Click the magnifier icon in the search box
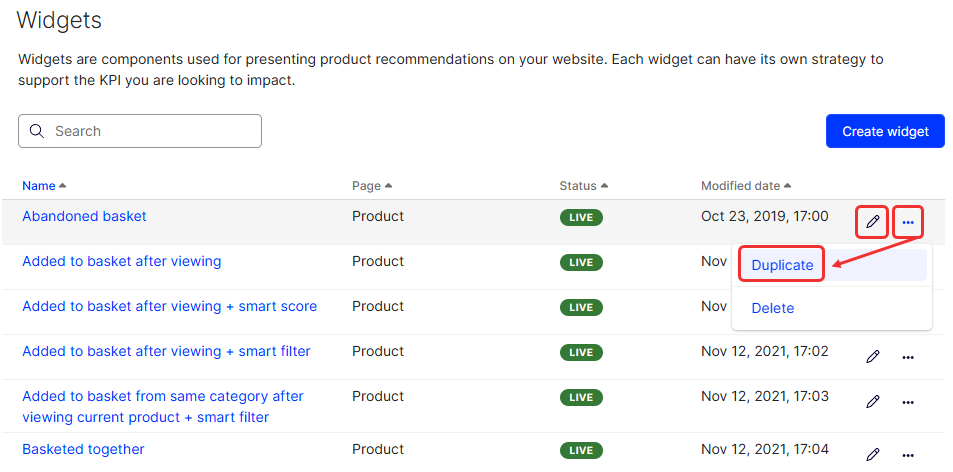 tap(36, 131)
